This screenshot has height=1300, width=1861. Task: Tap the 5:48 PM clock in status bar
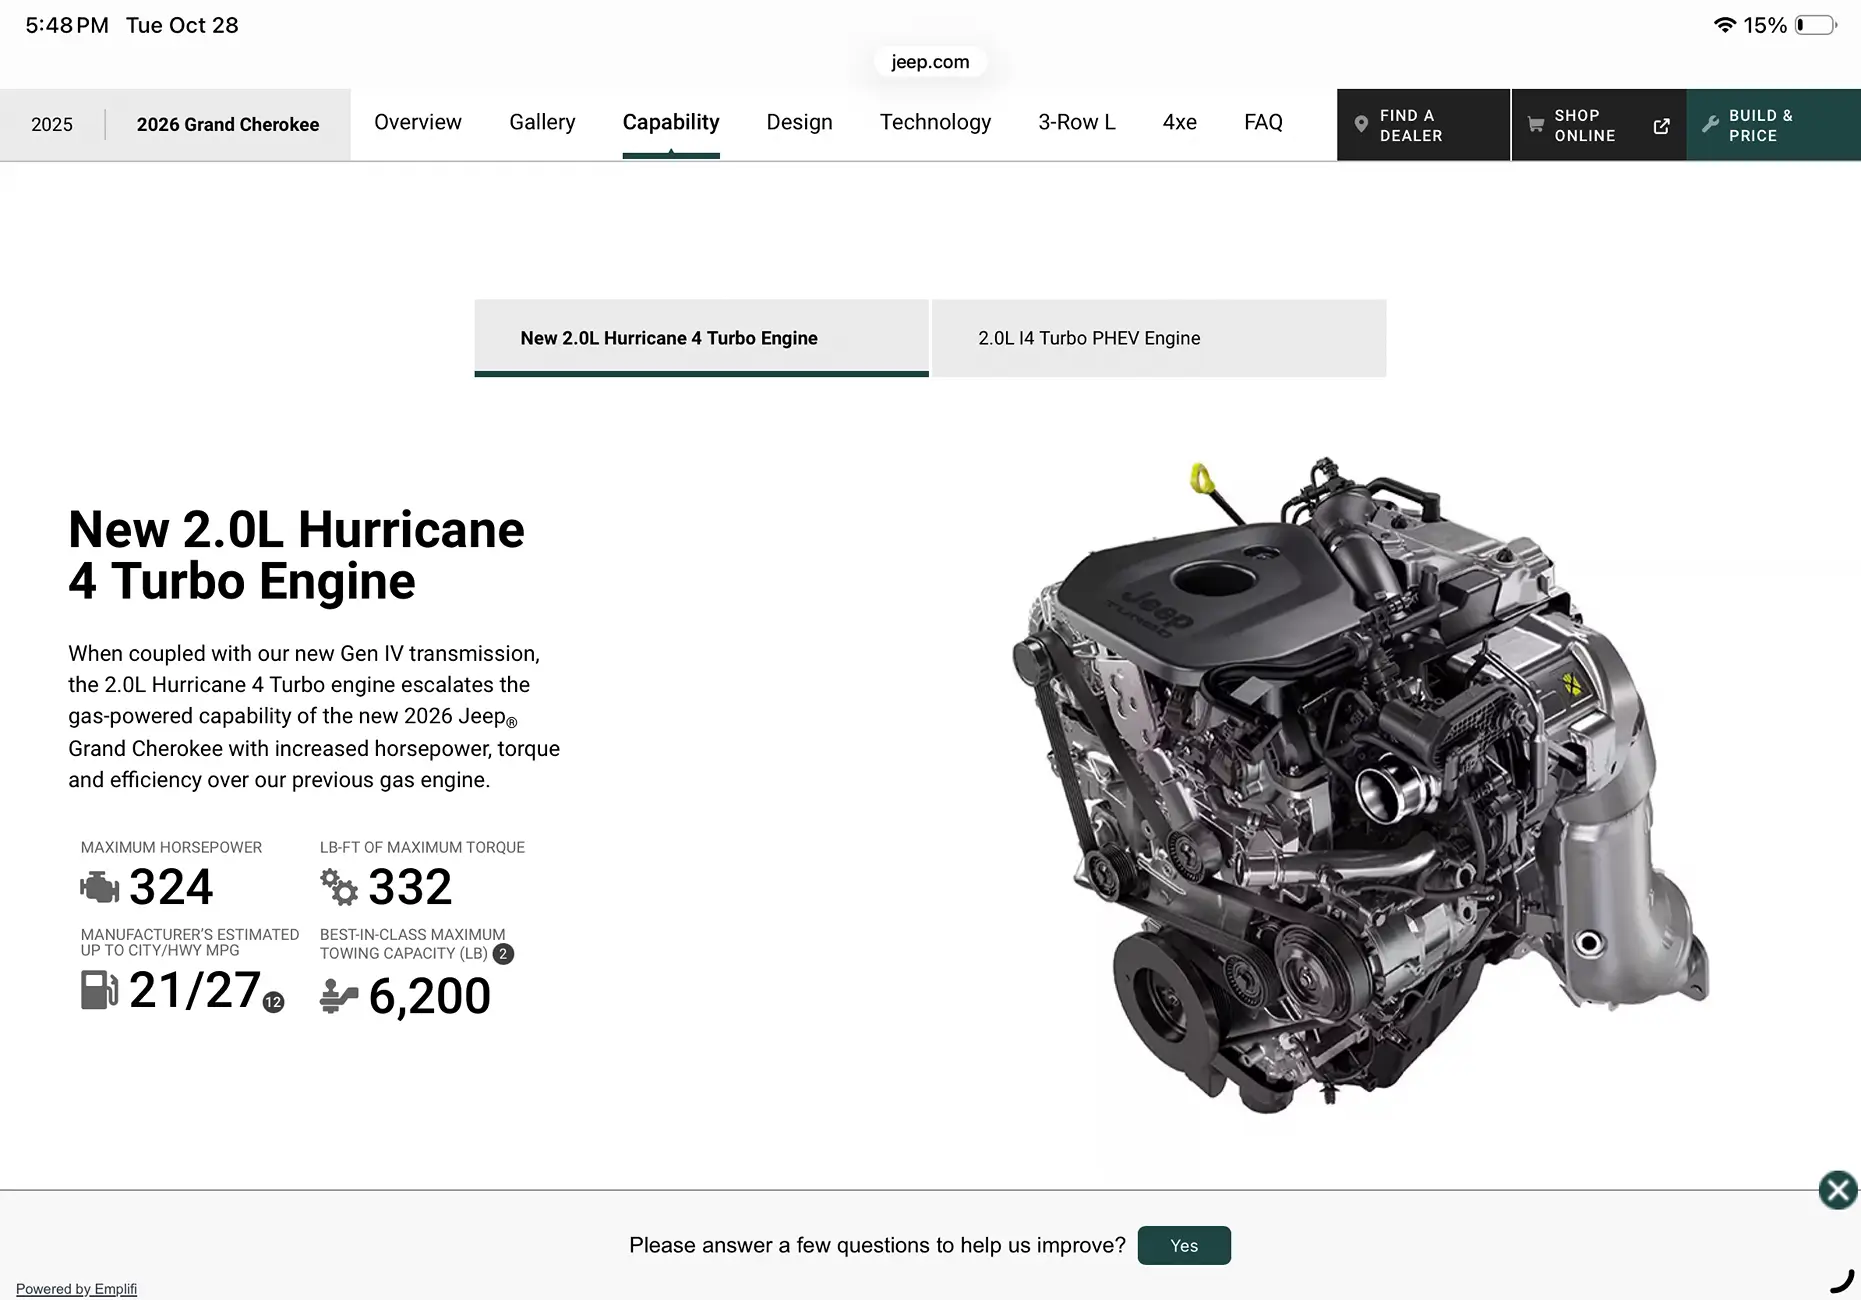click(x=67, y=25)
